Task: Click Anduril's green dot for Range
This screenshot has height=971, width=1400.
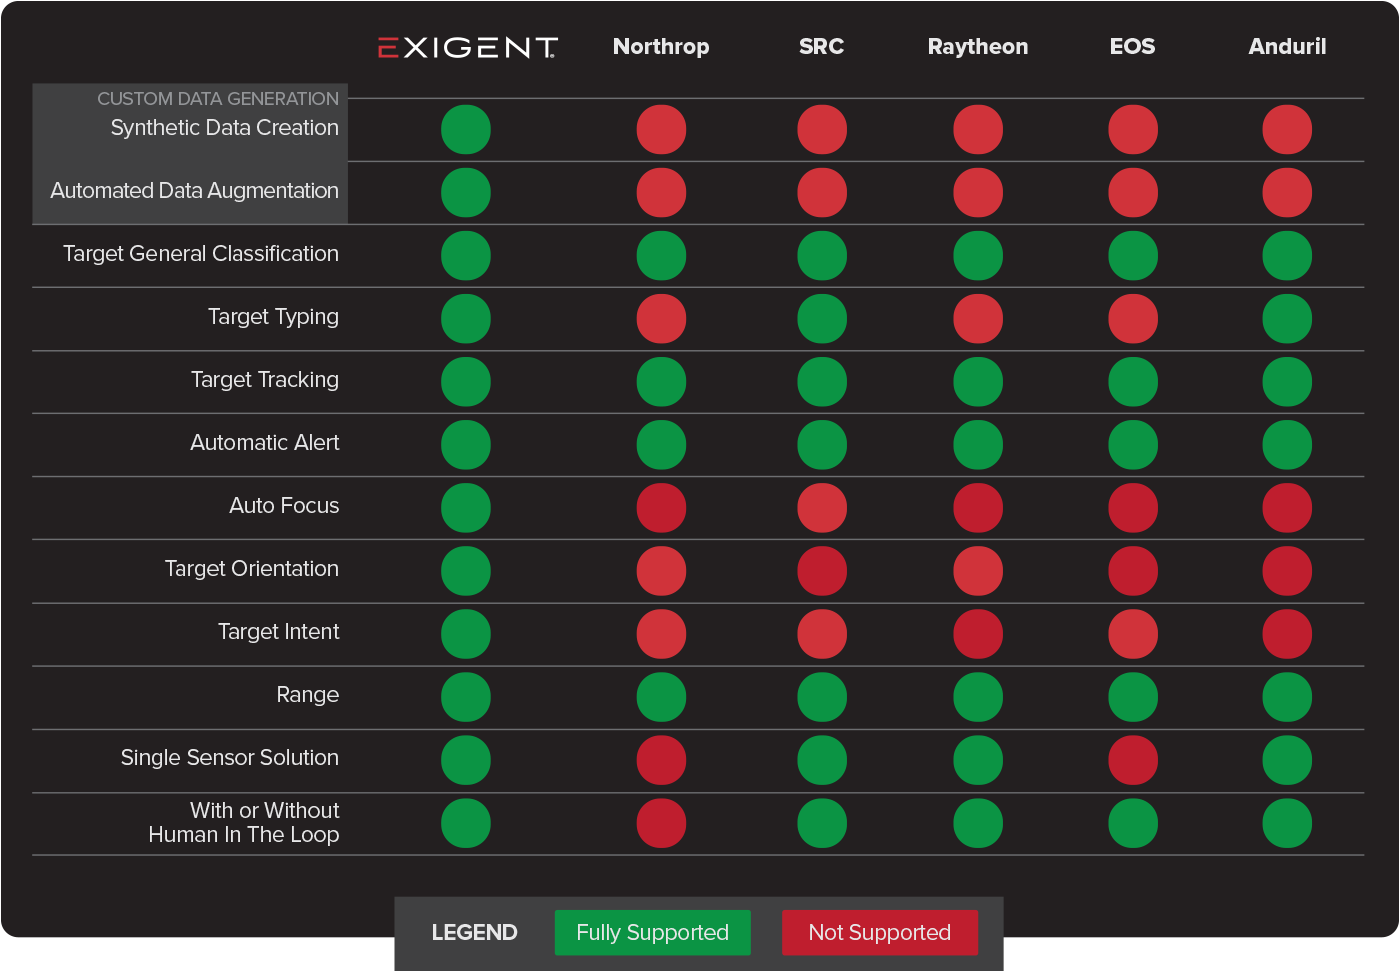Action: [x=1287, y=697]
